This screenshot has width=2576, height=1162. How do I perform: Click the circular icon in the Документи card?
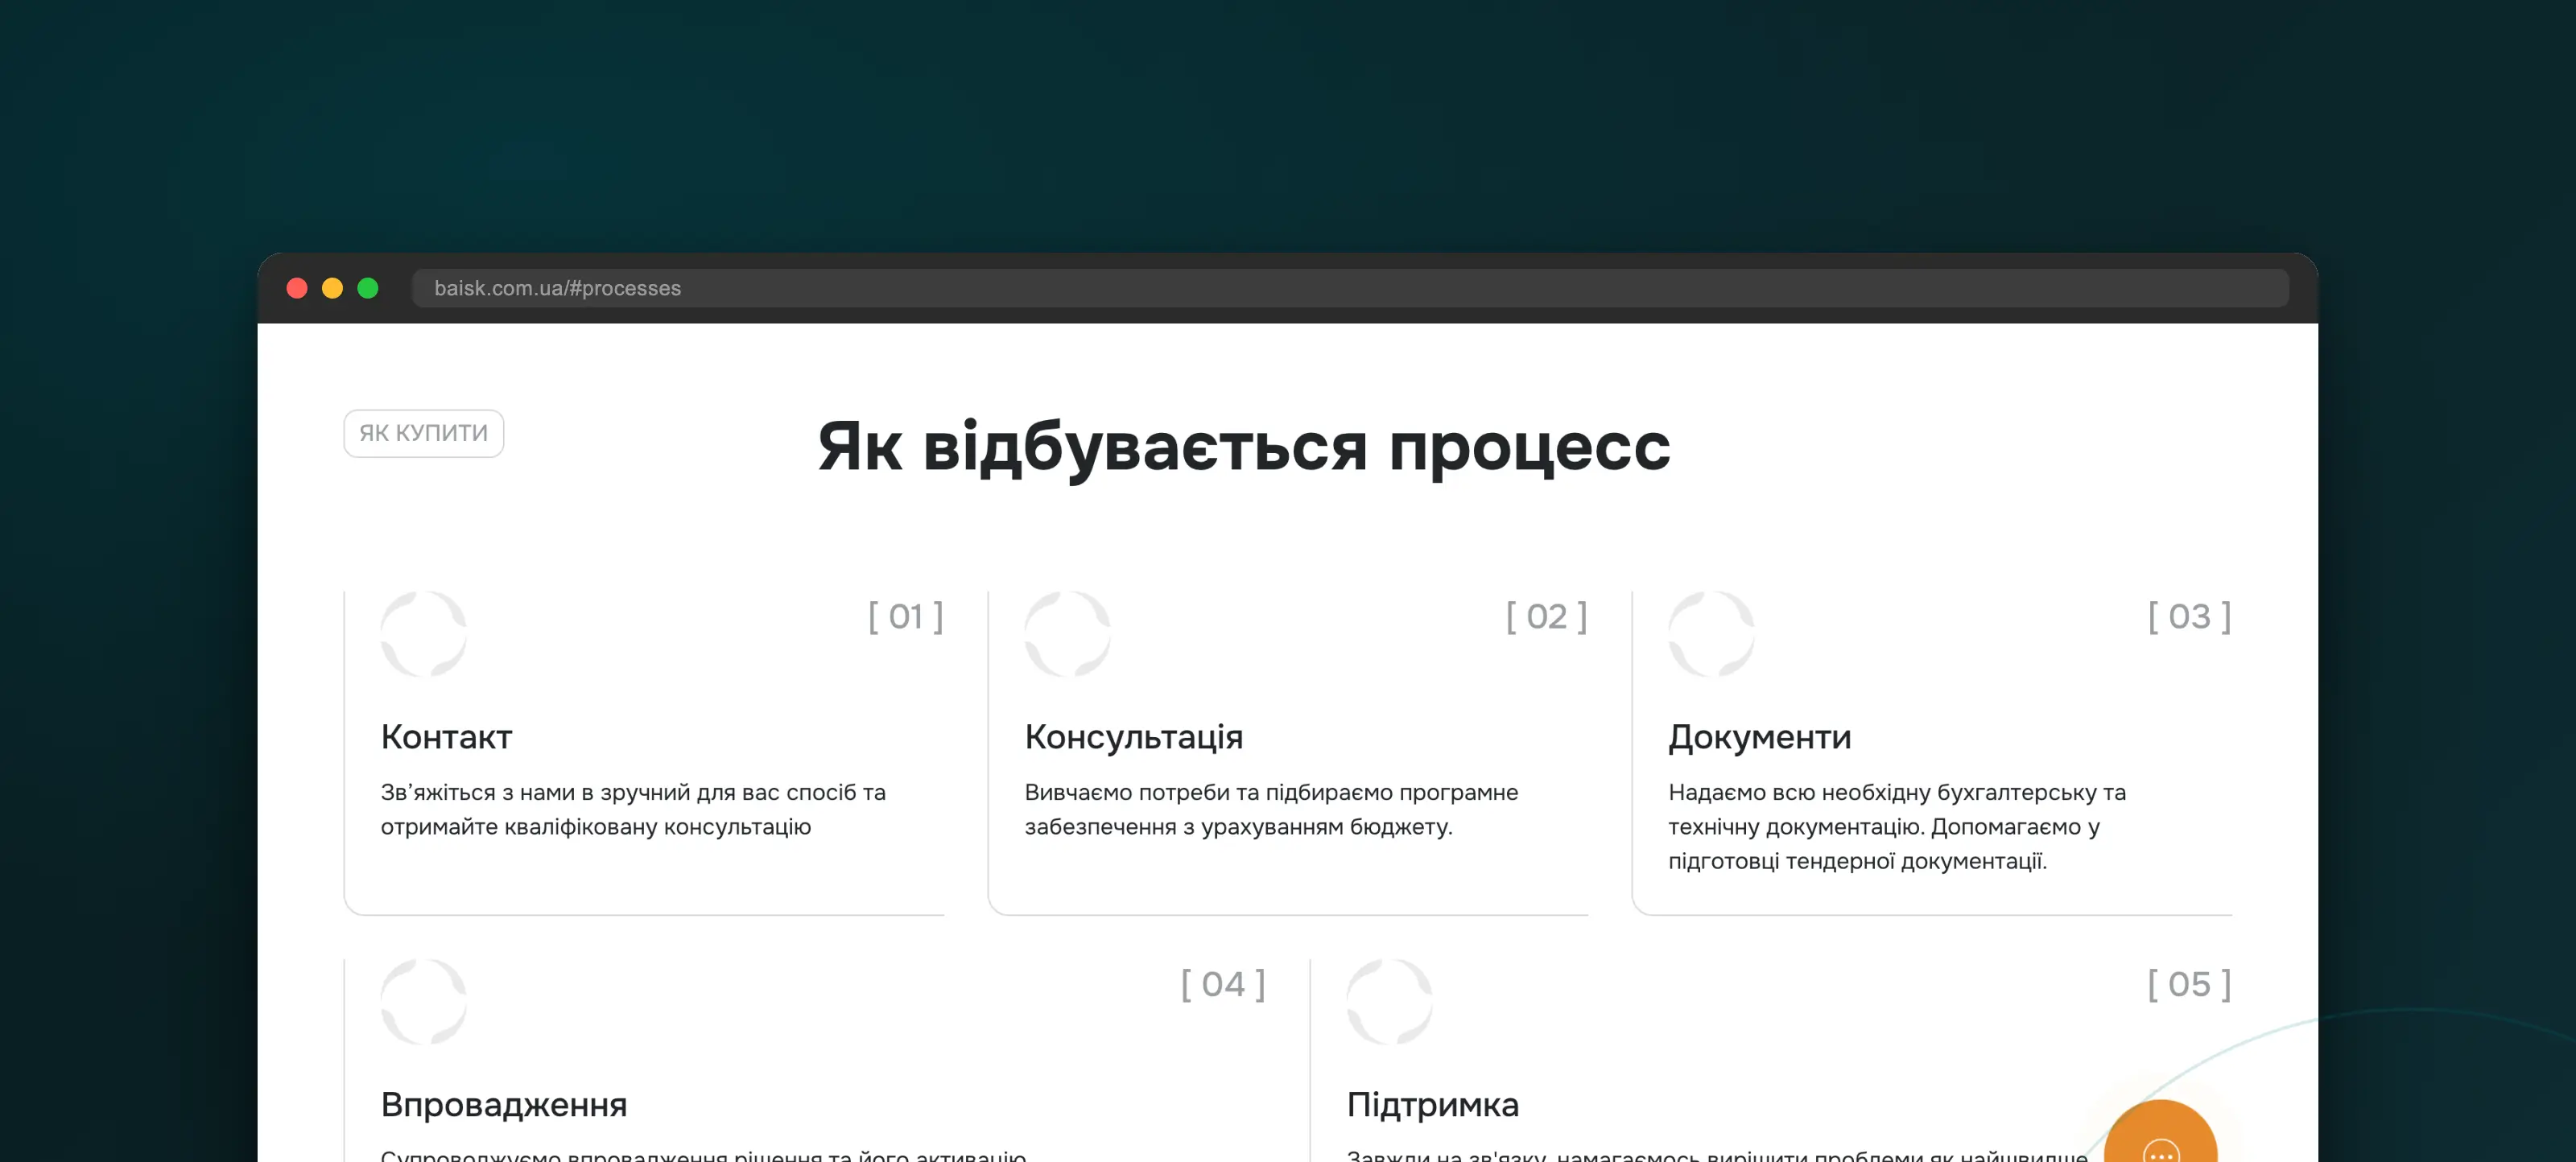(x=1712, y=634)
